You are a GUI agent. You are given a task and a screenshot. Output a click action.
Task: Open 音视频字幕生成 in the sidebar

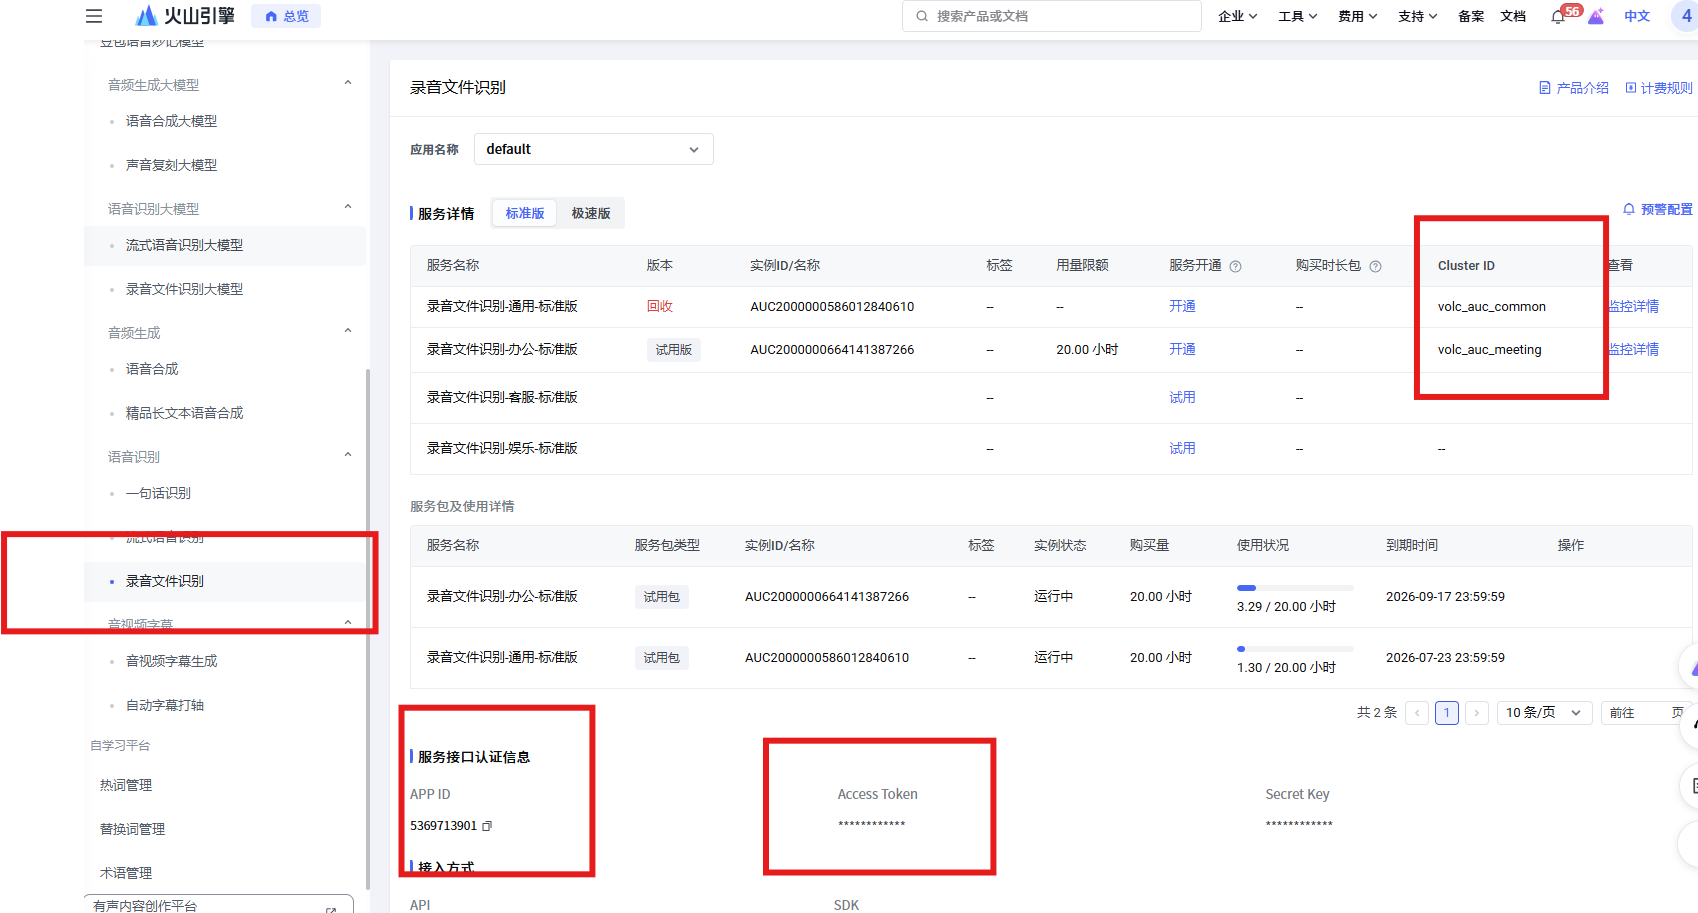click(171, 661)
